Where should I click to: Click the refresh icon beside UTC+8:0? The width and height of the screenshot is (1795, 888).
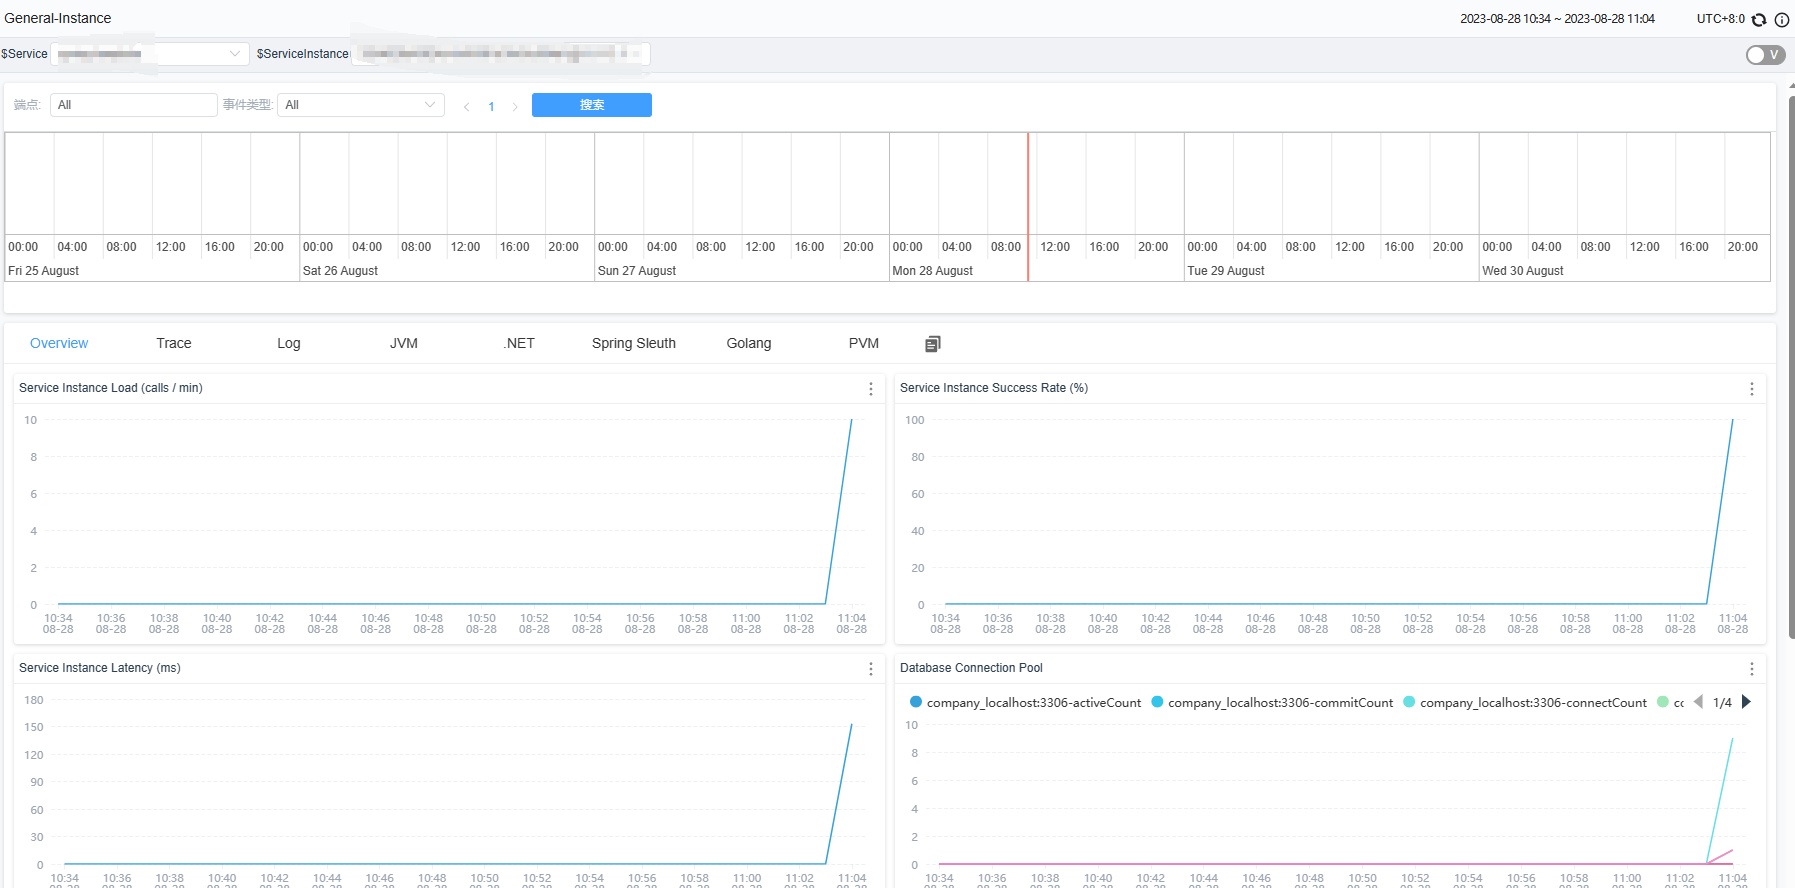pos(1759,19)
